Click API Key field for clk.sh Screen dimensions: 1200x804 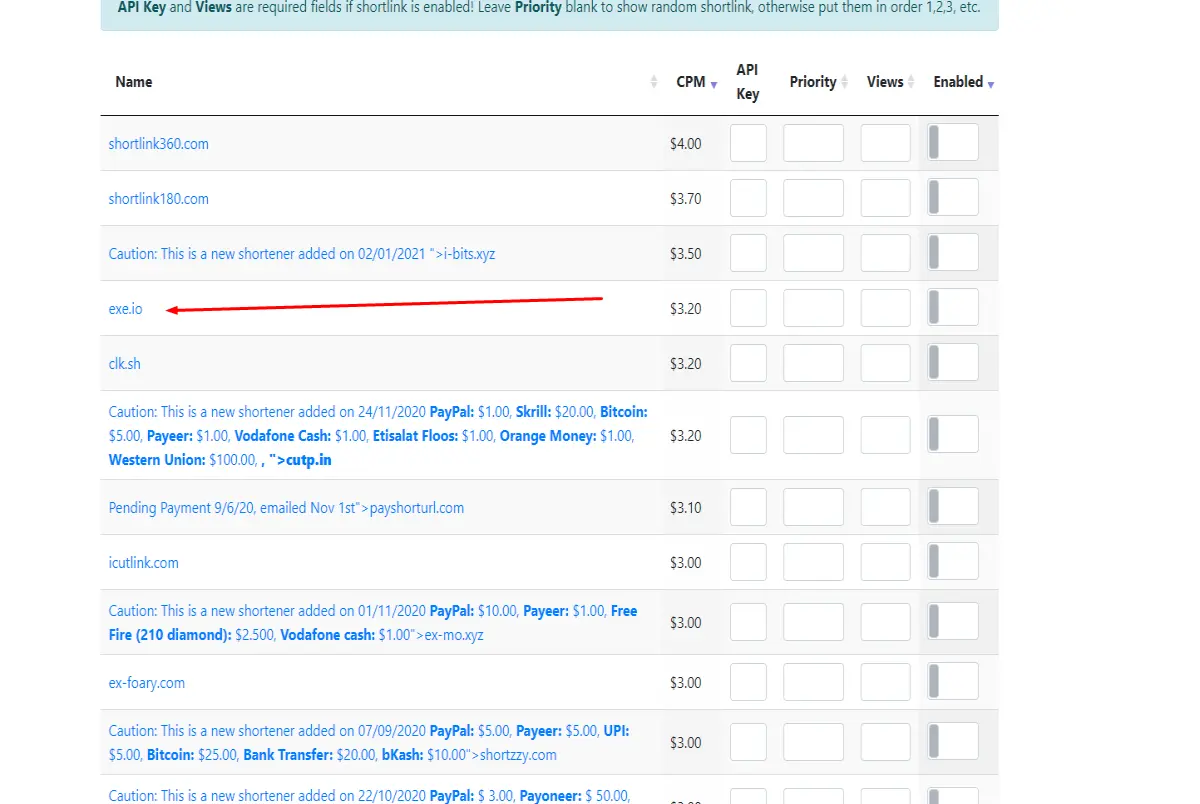point(748,363)
